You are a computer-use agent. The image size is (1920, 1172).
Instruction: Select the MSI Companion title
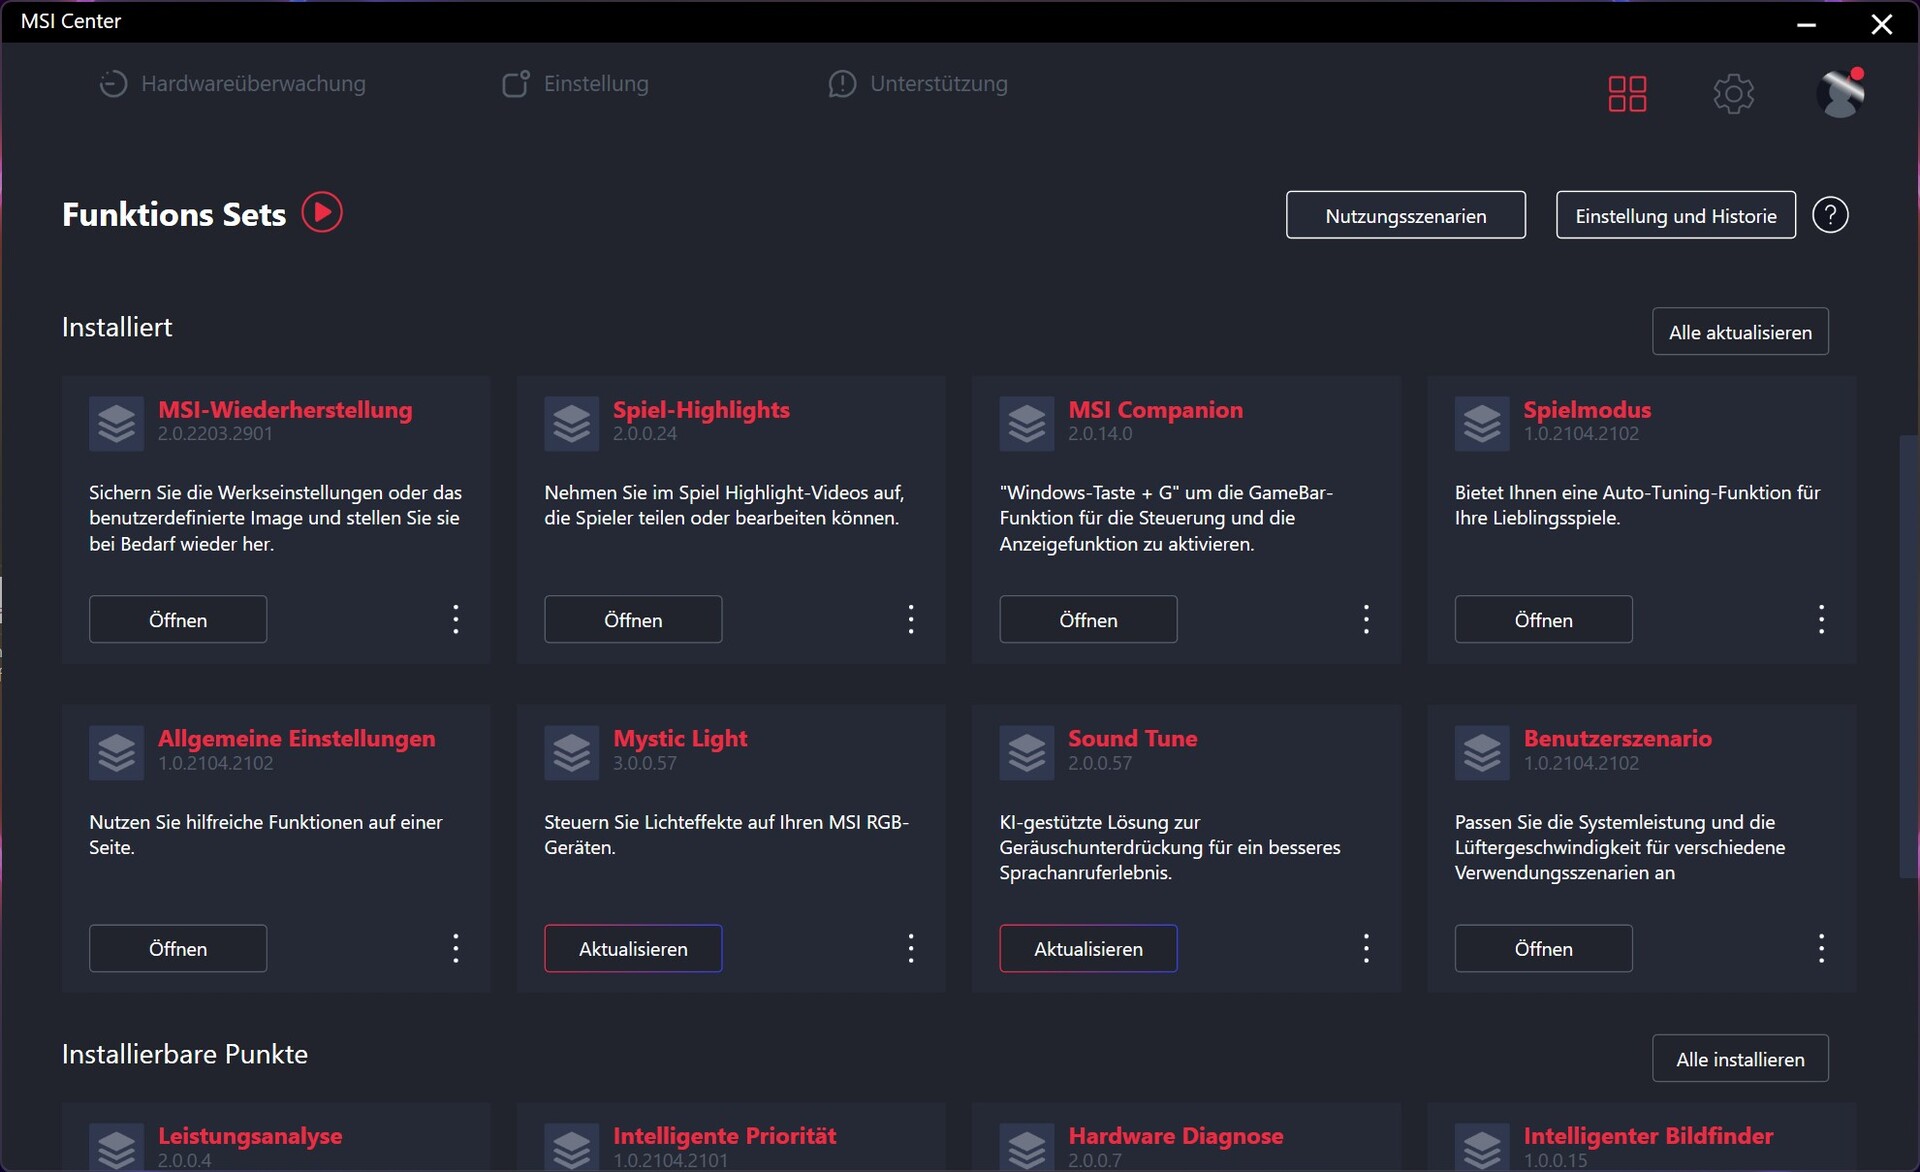(x=1155, y=410)
